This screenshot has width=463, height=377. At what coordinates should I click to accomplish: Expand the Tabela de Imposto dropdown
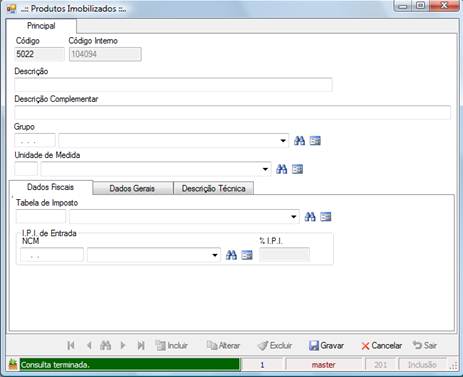pyautogui.click(x=293, y=217)
